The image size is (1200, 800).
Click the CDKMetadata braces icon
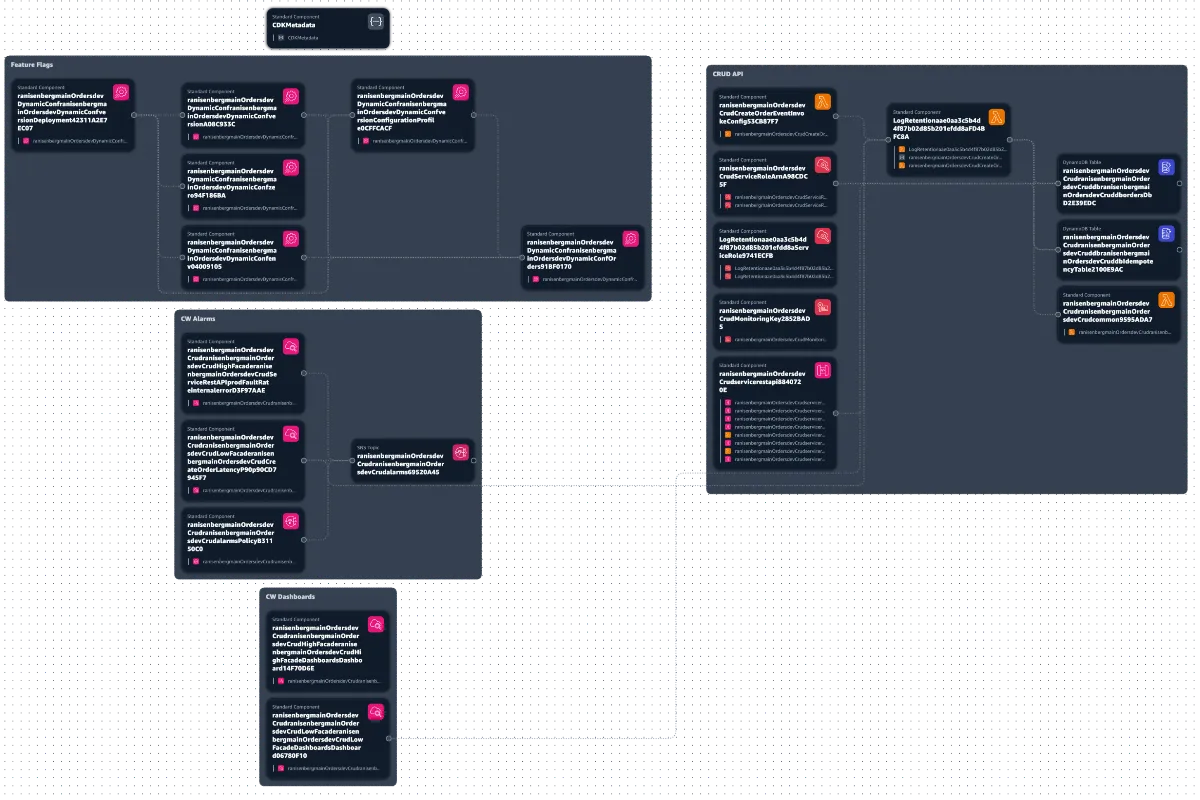[376, 21]
